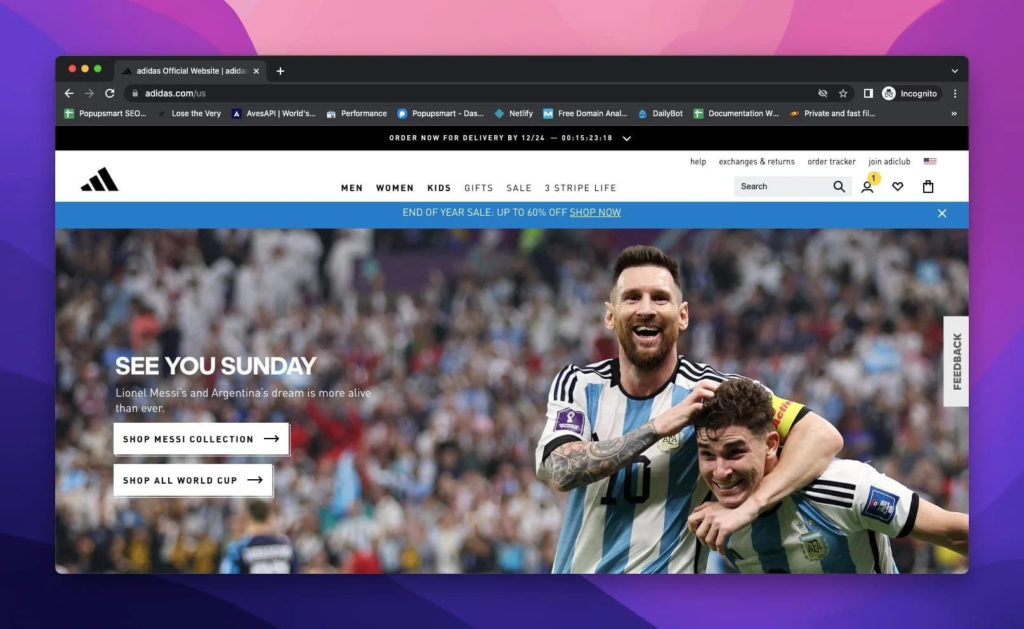The image size is (1024, 629).
Task: Close the adidas Official Website tab
Action: [256, 71]
